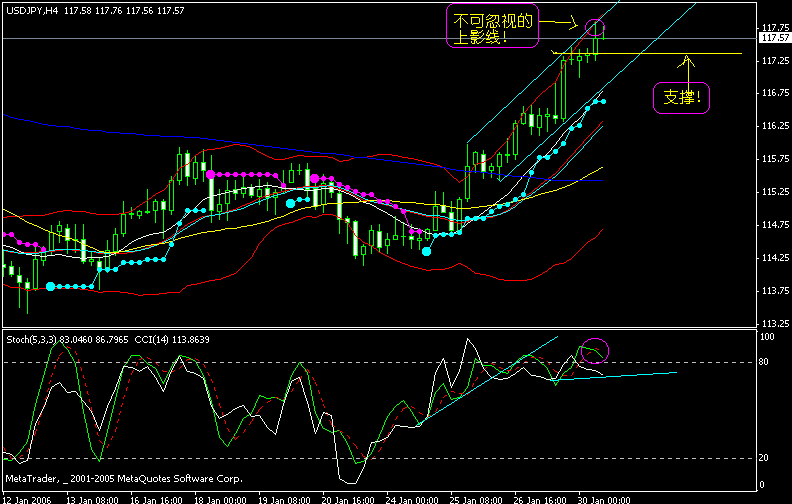The image size is (792, 504).
Task: Select the open value 117.58
Action: click(77, 11)
